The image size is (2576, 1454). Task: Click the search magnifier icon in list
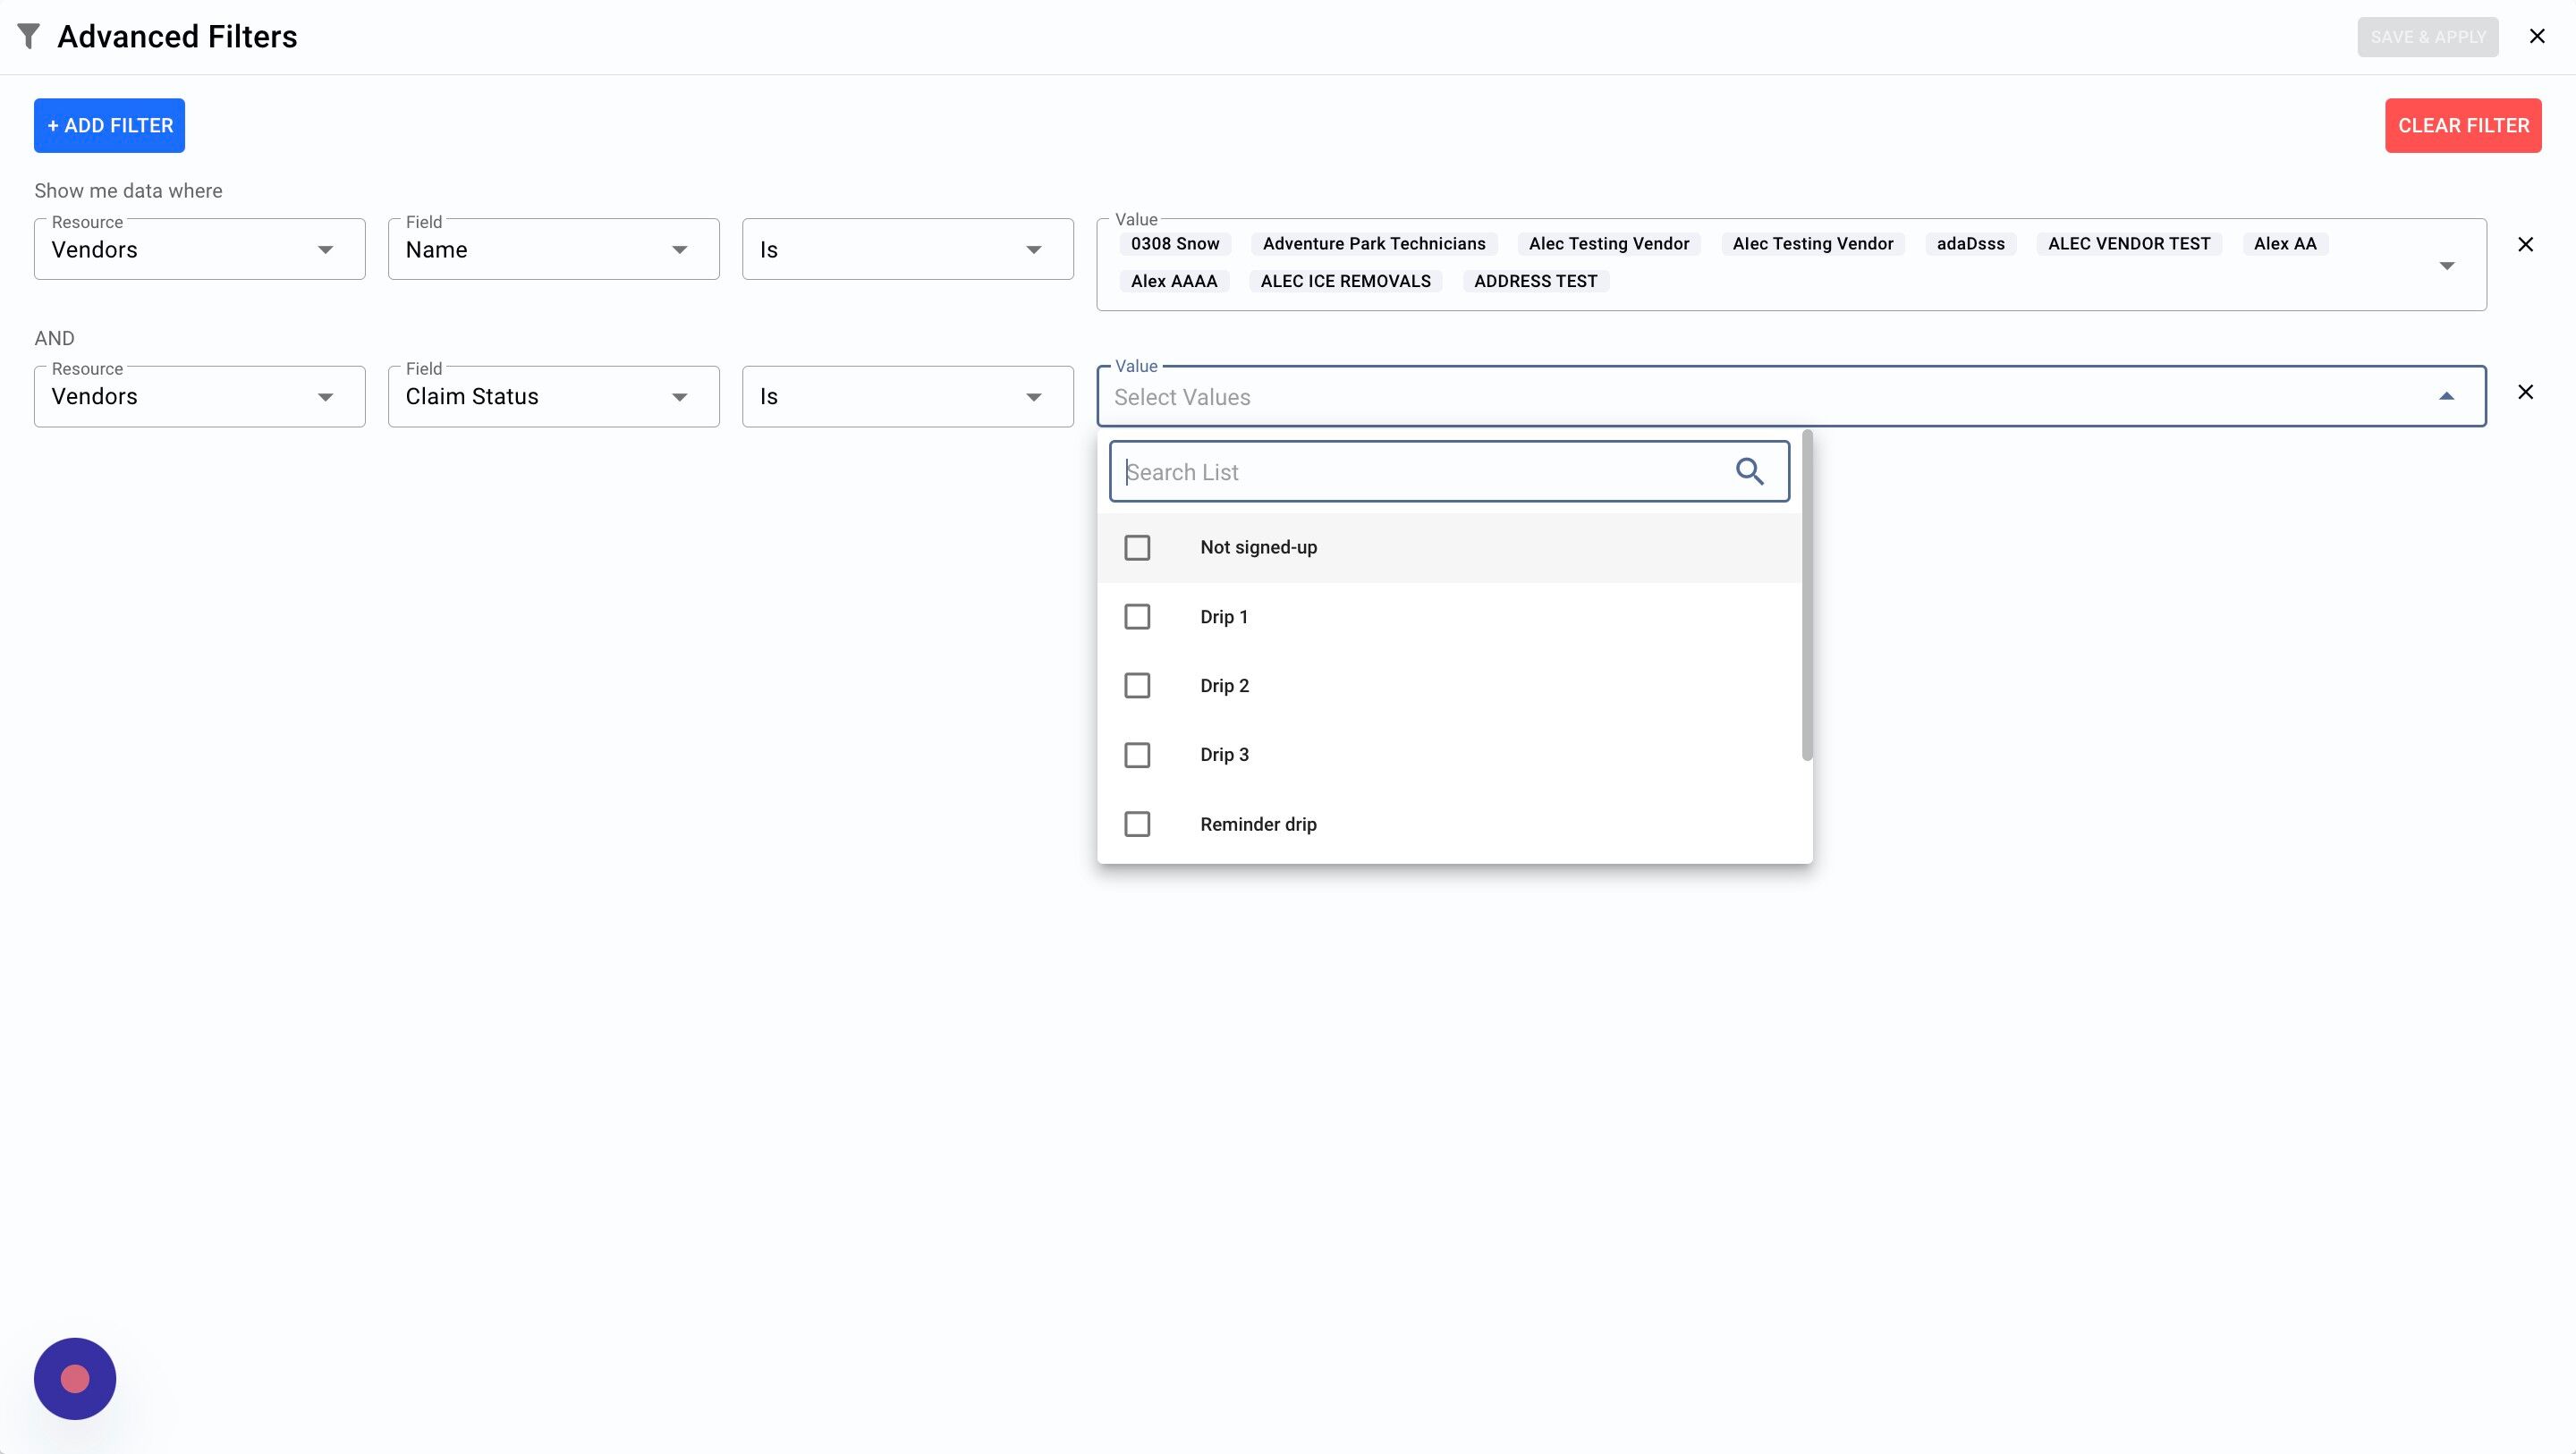coord(1749,471)
